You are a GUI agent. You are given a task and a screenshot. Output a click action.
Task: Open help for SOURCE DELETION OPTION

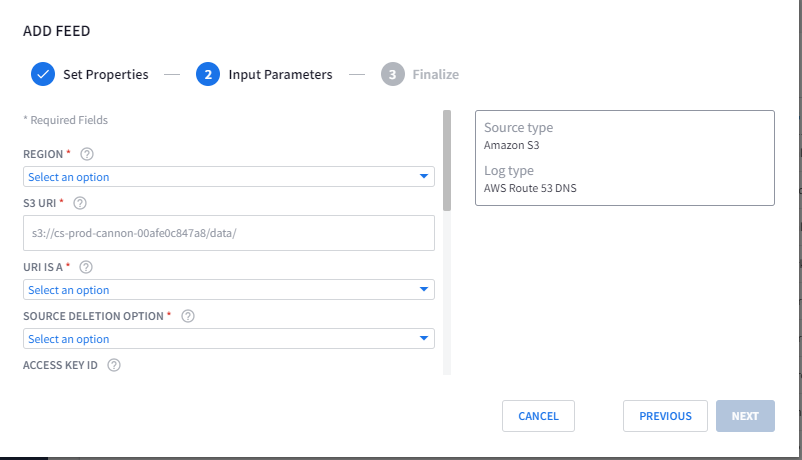tap(188, 316)
